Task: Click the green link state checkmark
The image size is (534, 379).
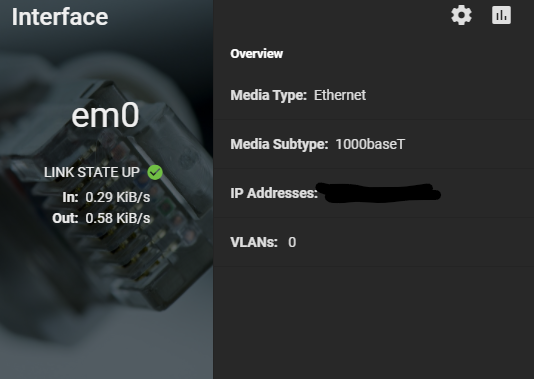Action: tap(155, 172)
